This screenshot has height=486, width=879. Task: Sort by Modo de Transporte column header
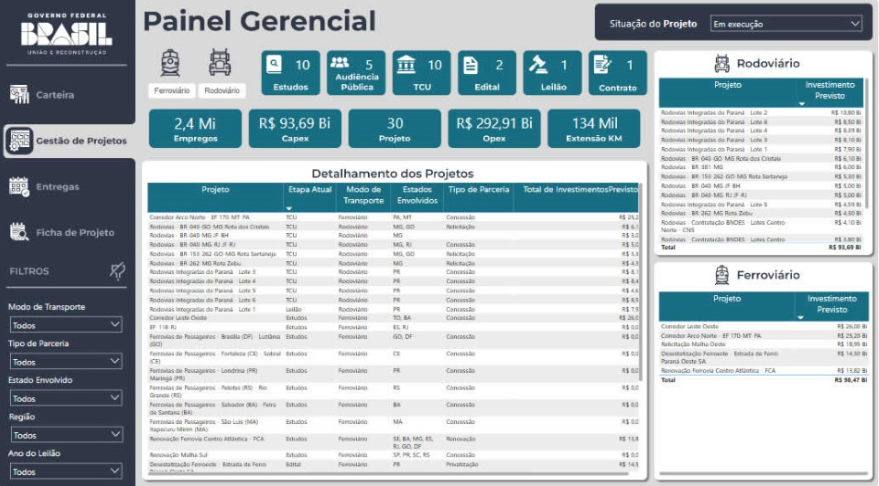coord(363,195)
